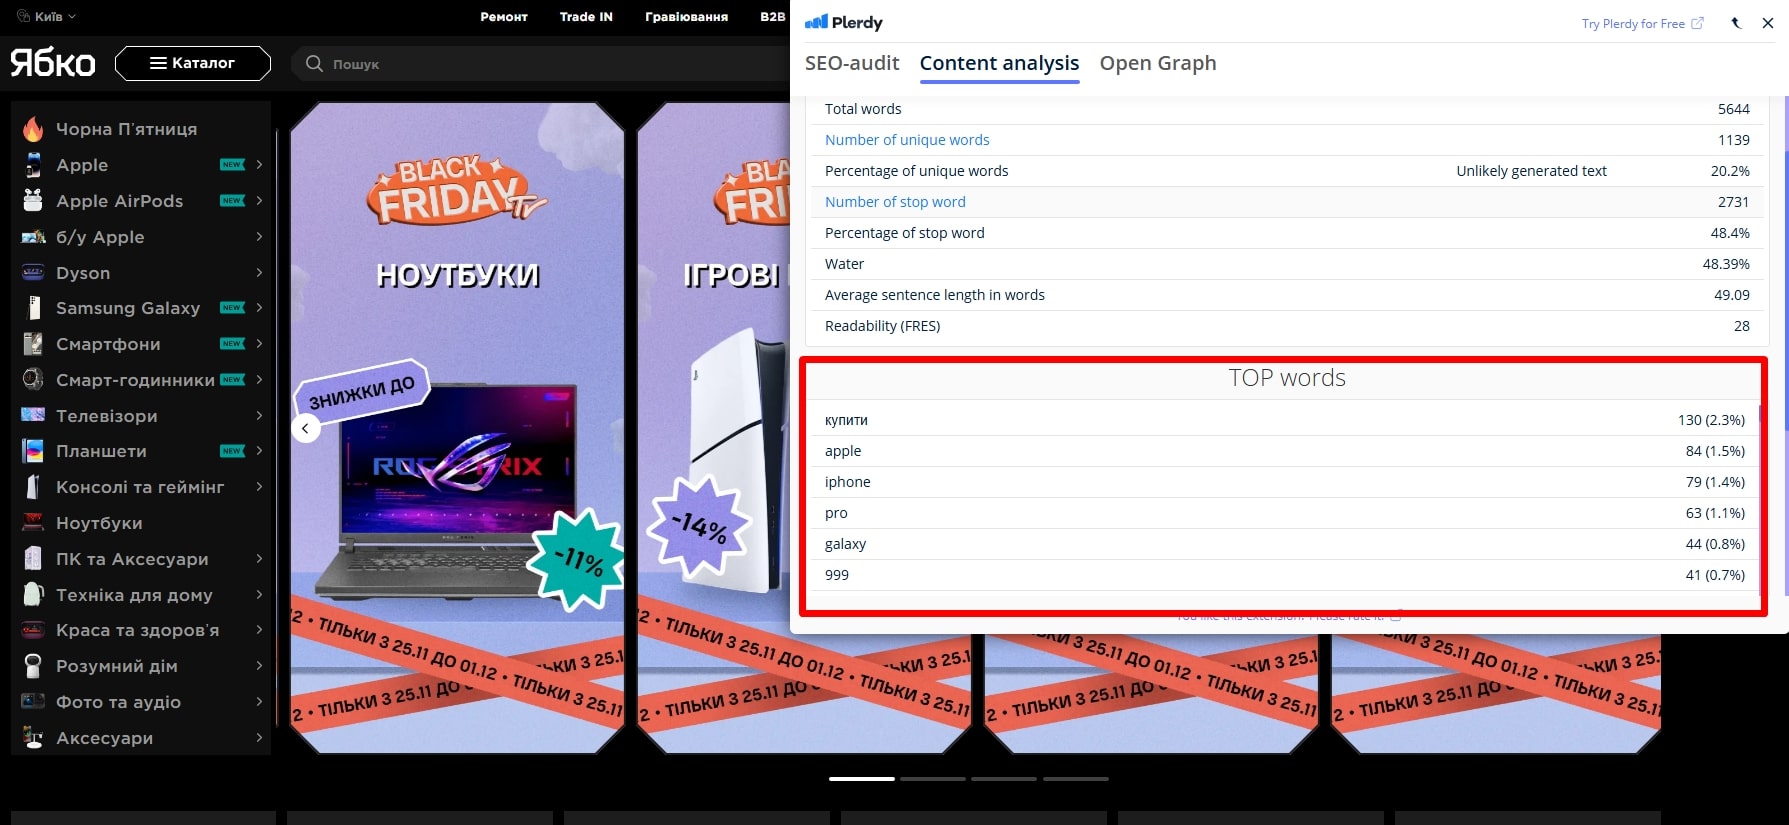Click the ПК та Аксесуари icon
The height and width of the screenshot is (825, 1789).
point(33,559)
